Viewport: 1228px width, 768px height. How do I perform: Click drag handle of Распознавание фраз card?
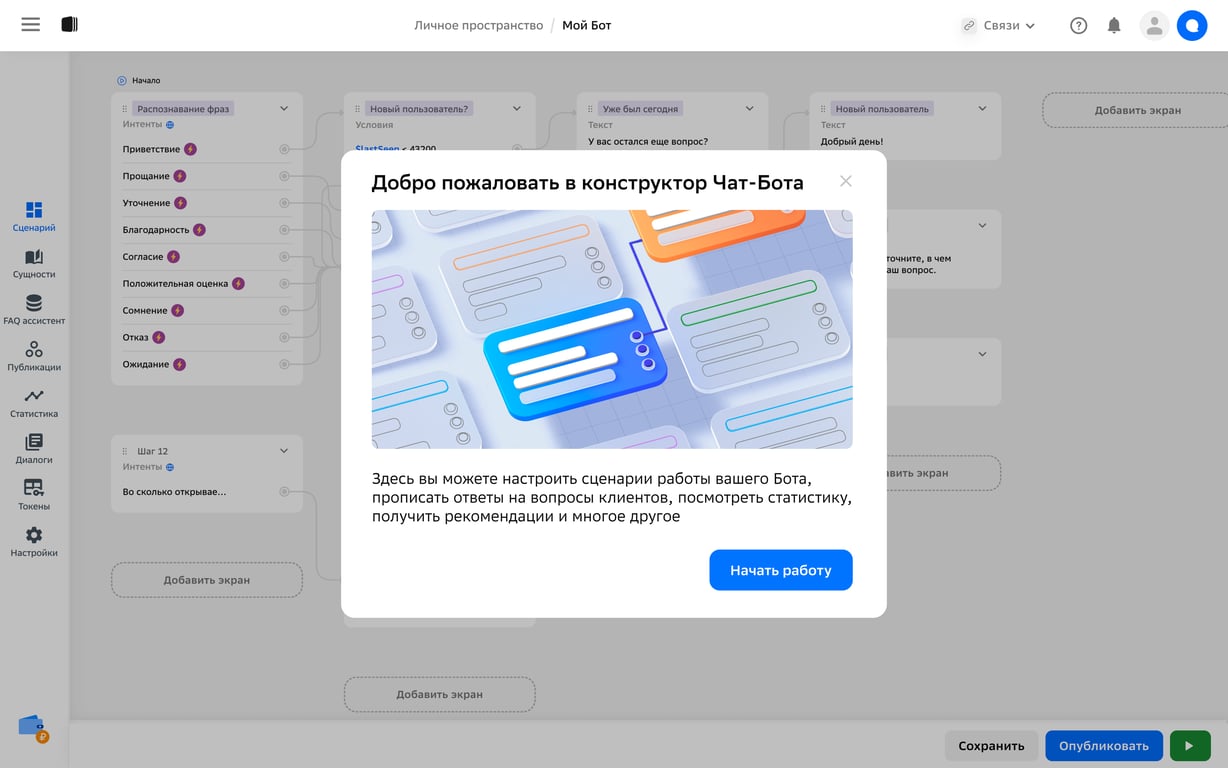(x=125, y=109)
